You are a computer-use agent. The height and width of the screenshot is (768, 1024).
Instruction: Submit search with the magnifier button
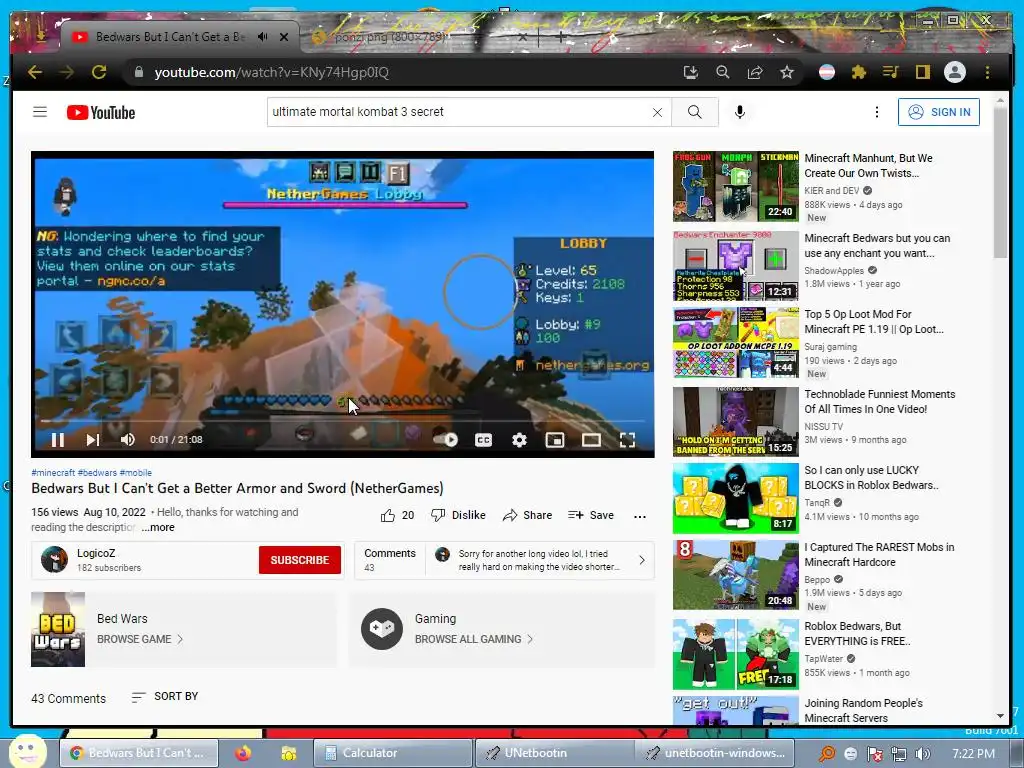(695, 112)
